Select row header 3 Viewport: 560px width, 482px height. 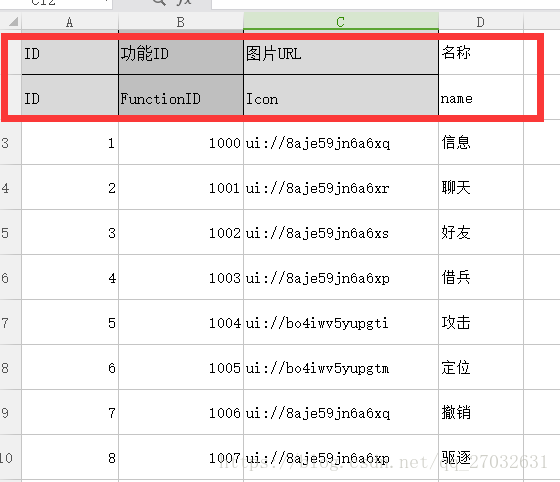10,142
